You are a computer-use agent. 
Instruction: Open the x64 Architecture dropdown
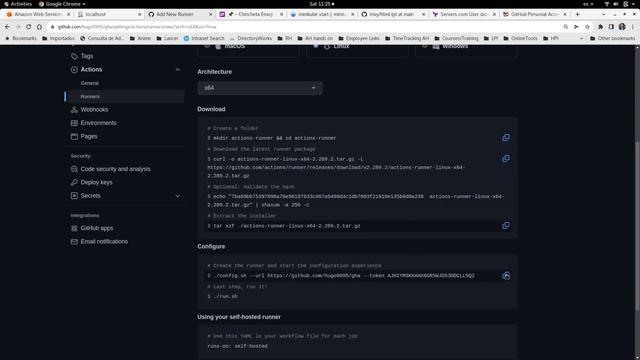coord(260,88)
